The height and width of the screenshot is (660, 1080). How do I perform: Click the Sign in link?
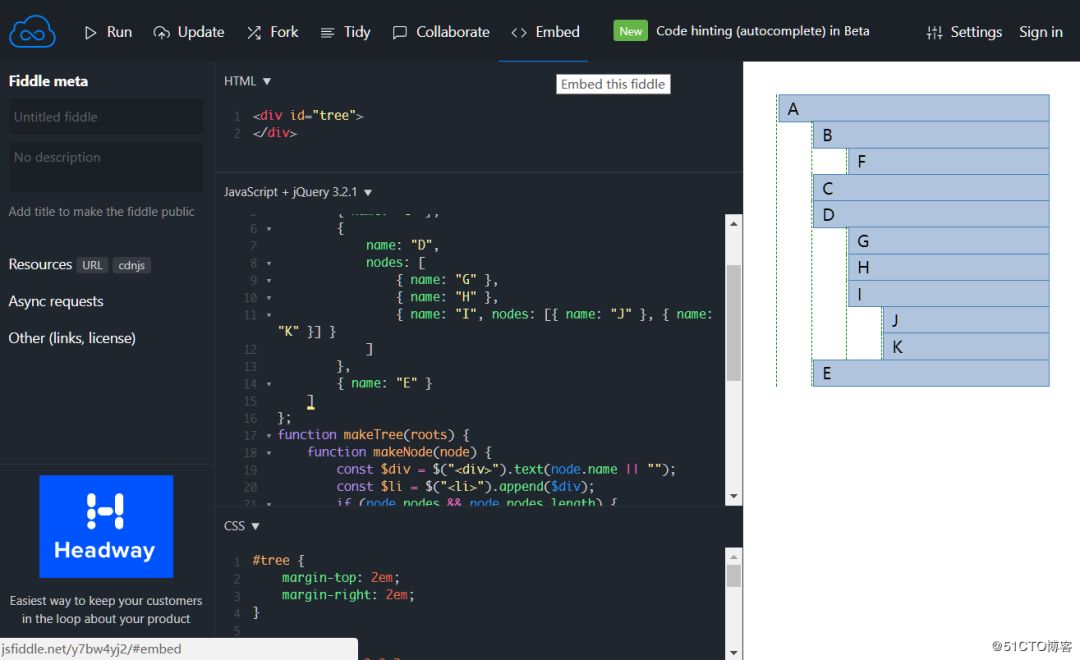[1041, 32]
